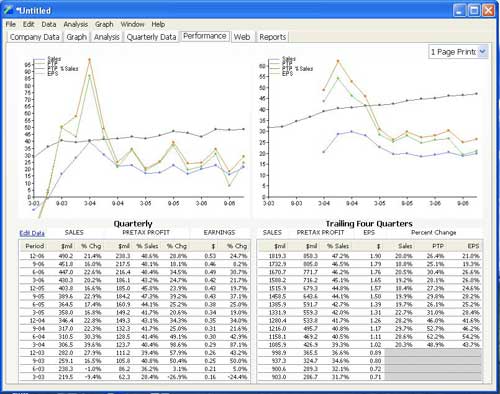The width and height of the screenshot is (500, 394).
Task: Select the 6-03 period row
Action: point(135,369)
